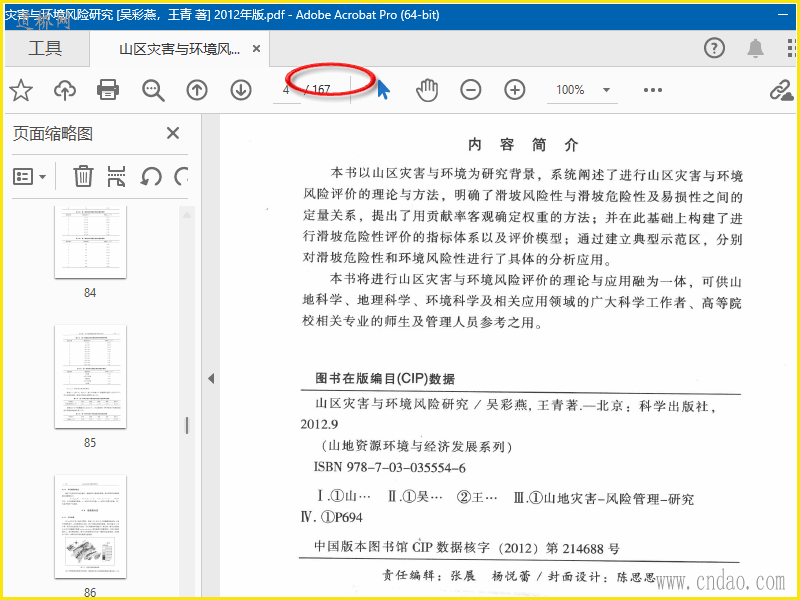Viewport: 800px width, 600px height.
Task: Click the current page number field
Action: [x=286, y=90]
